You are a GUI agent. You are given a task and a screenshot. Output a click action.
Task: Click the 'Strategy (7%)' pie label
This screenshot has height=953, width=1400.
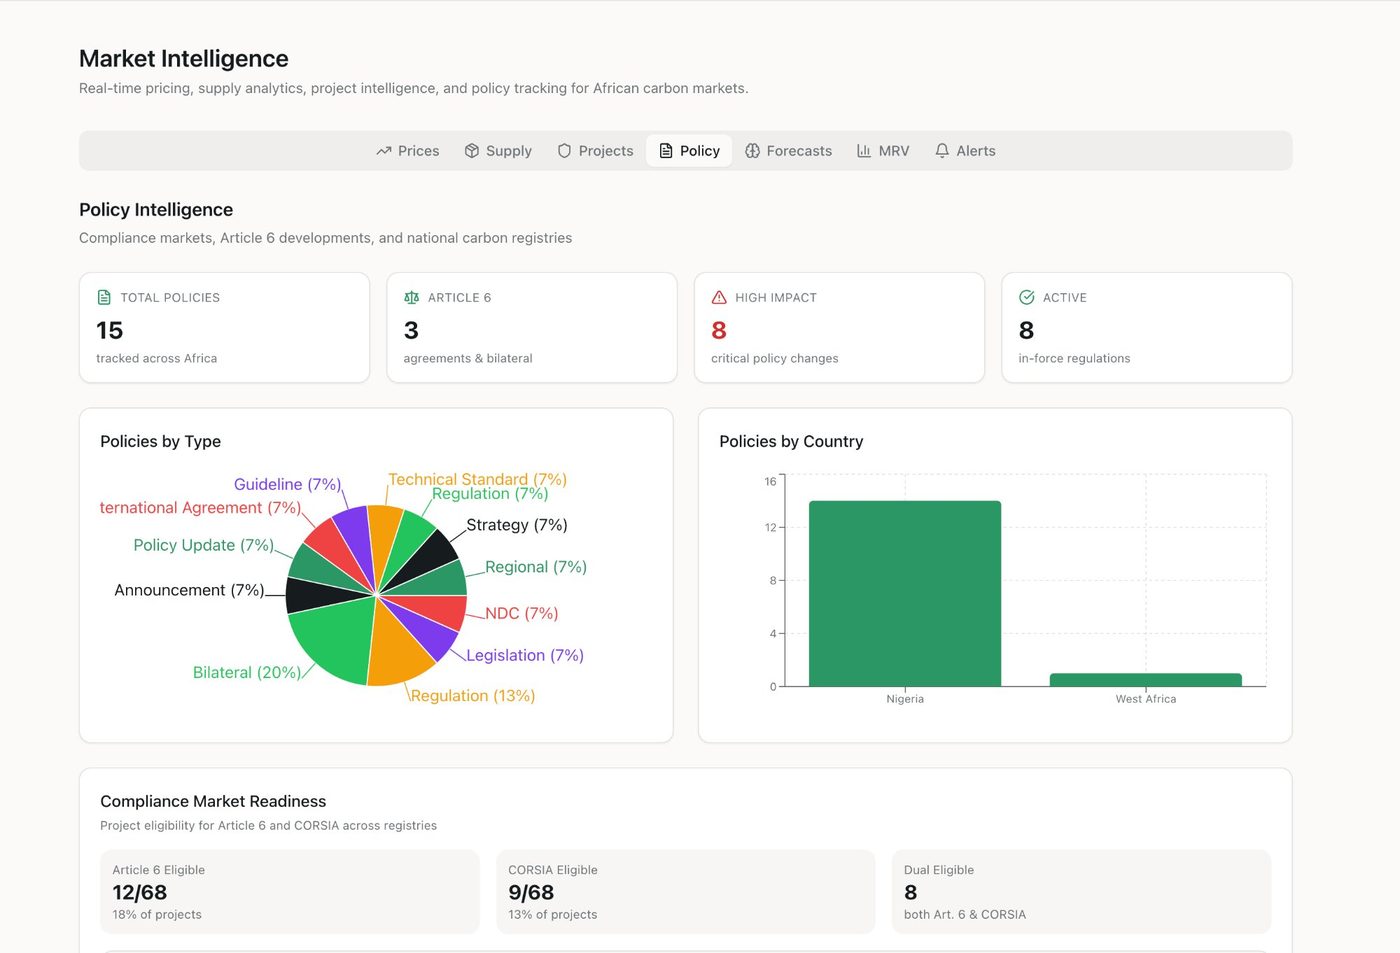(517, 525)
